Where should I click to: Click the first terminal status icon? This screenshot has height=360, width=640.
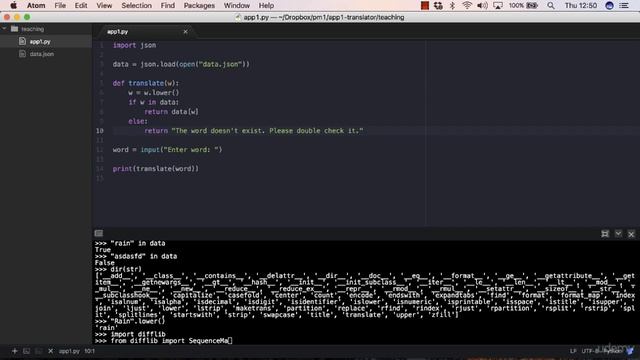click(27, 351)
